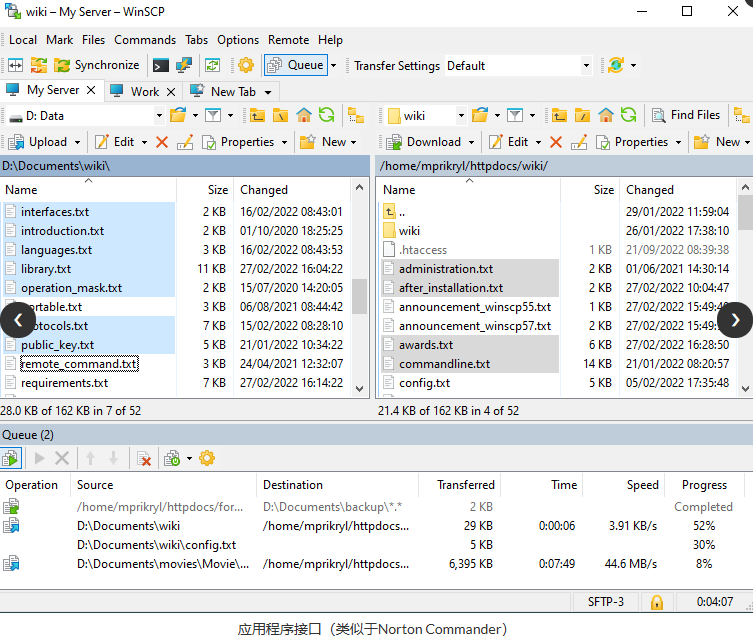Viewport: 753px width, 641px height.
Task: Refresh the remote panel
Action: [x=629, y=115]
